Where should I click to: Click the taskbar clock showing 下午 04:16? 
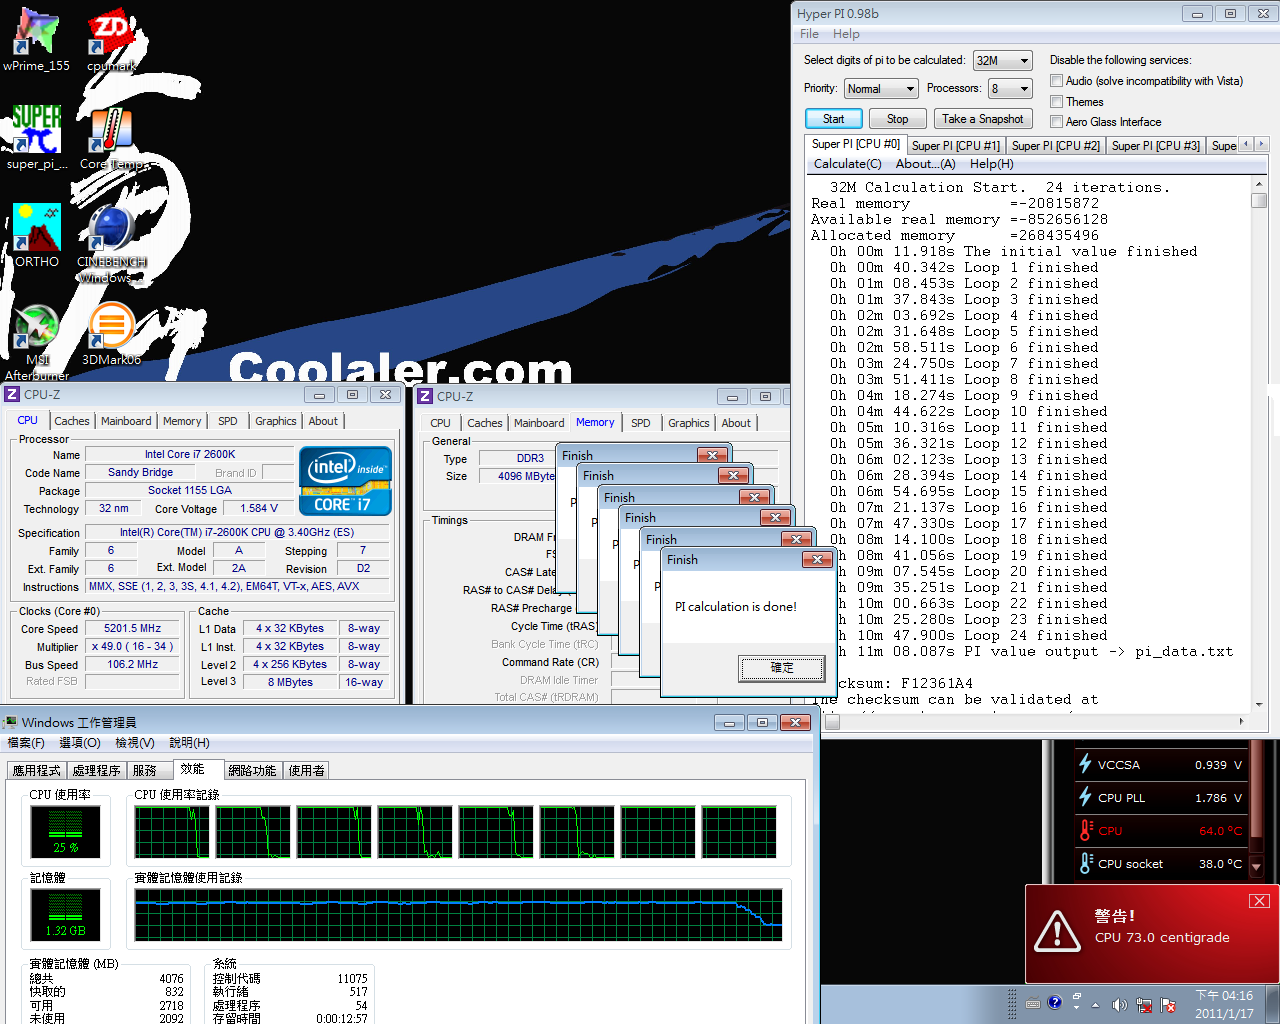point(1224,1004)
